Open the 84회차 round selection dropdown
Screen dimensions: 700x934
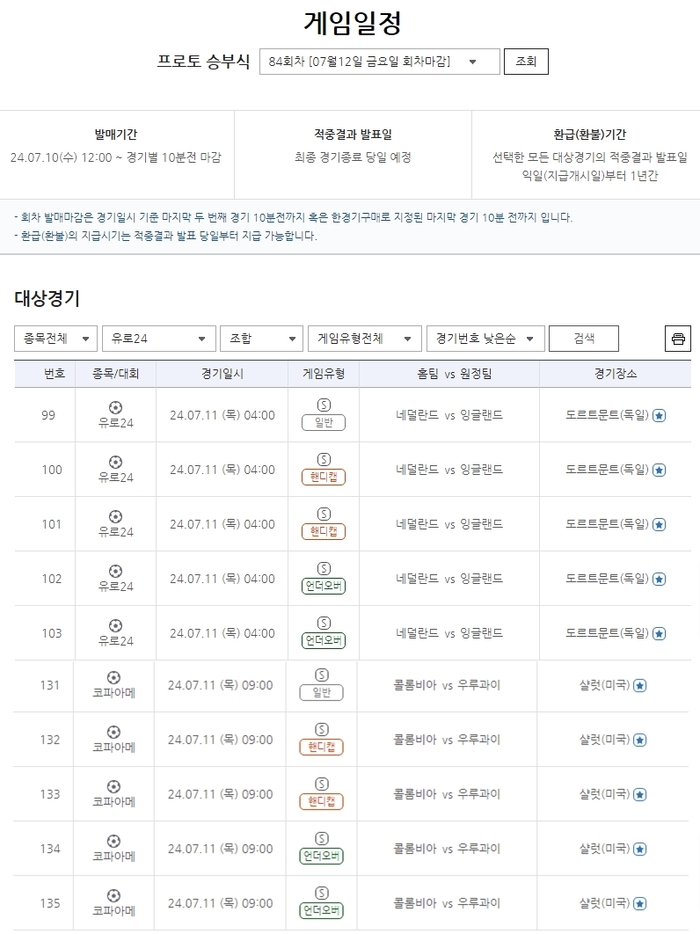(x=379, y=62)
